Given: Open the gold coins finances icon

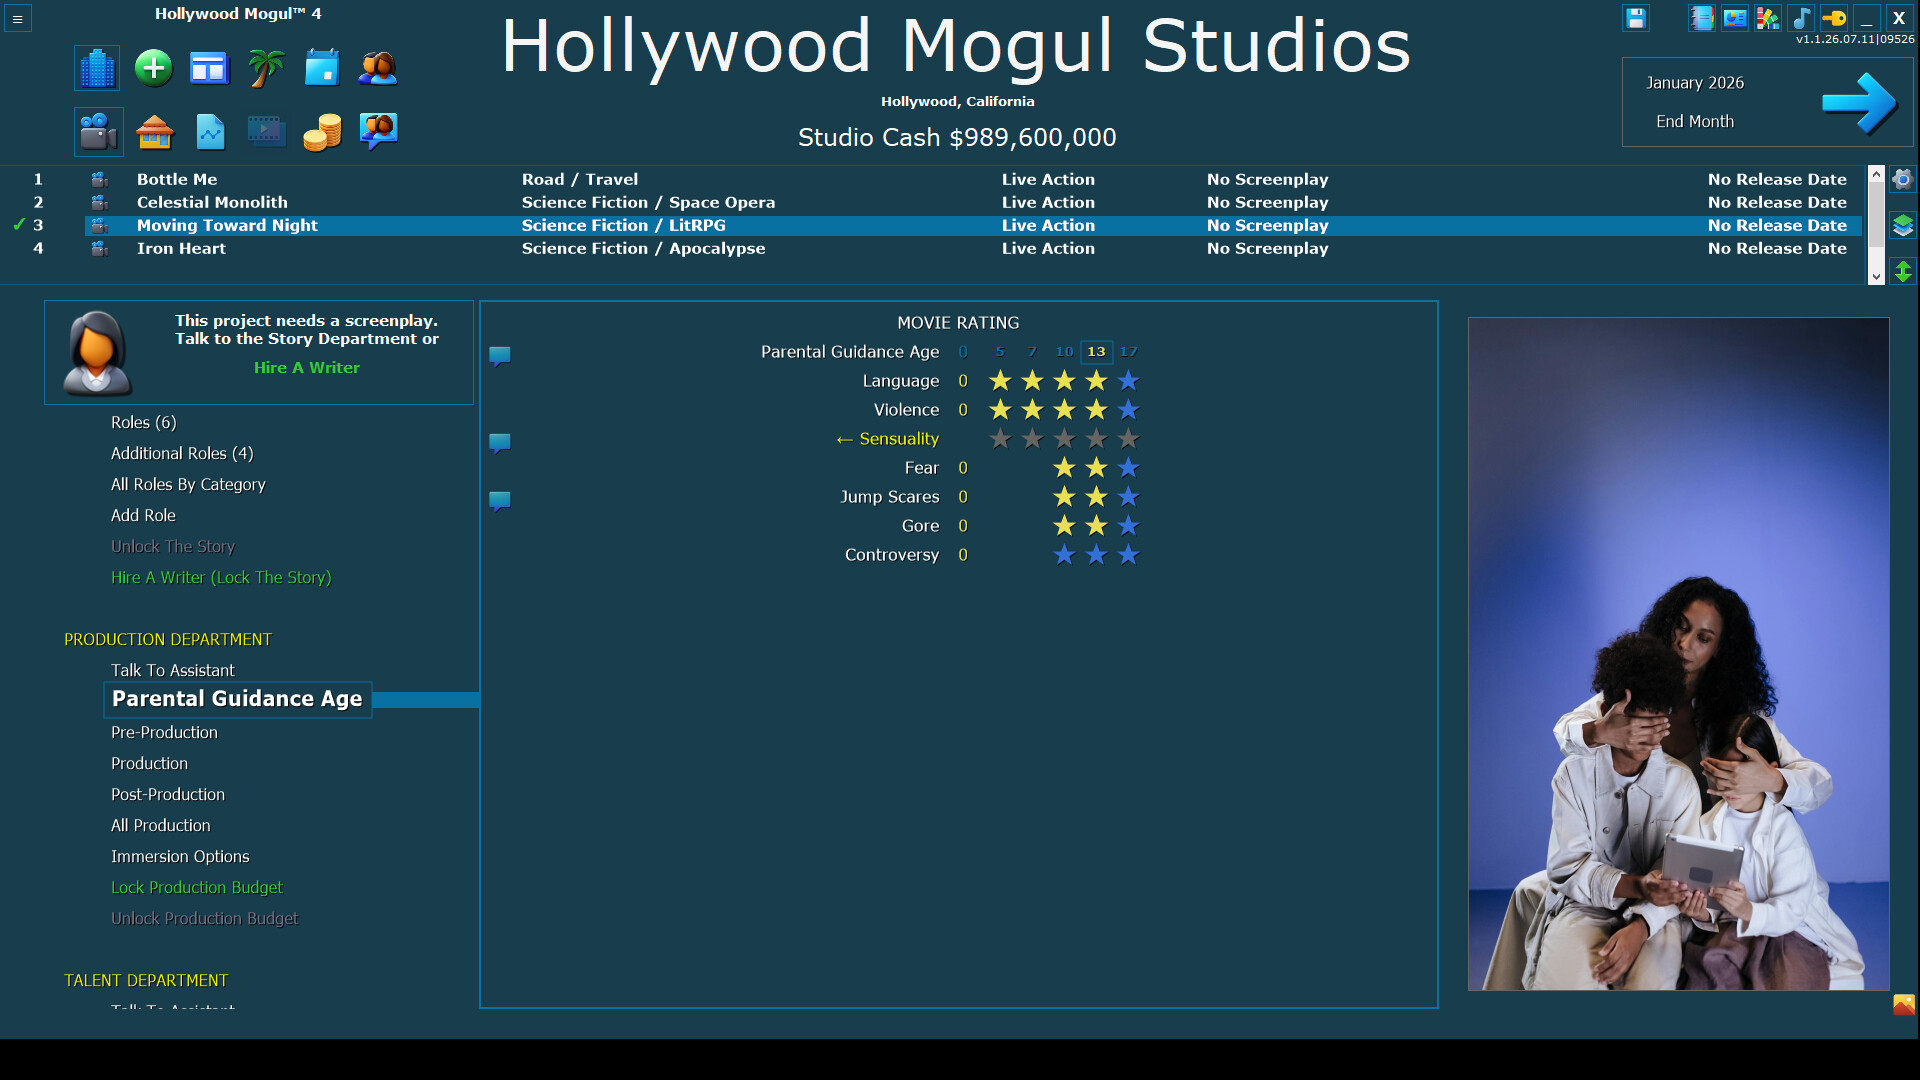Looking at the screenshot, I should click(x=322, y=131).
